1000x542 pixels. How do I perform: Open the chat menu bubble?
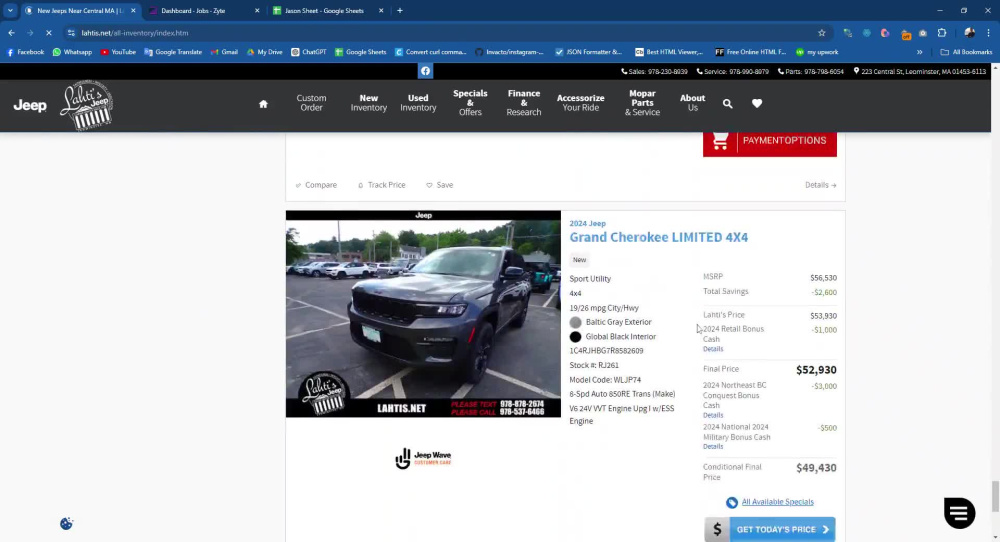pos(959,513)
